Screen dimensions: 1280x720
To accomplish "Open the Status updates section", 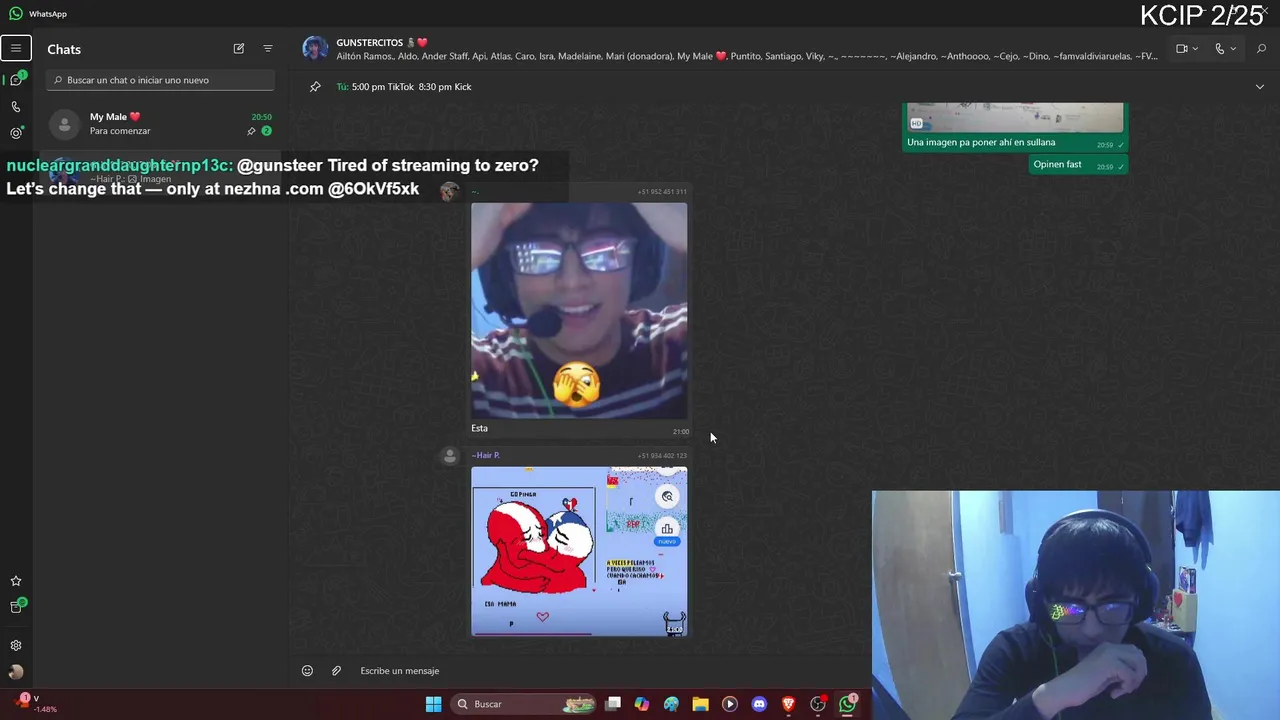I will tap(16, 132).
